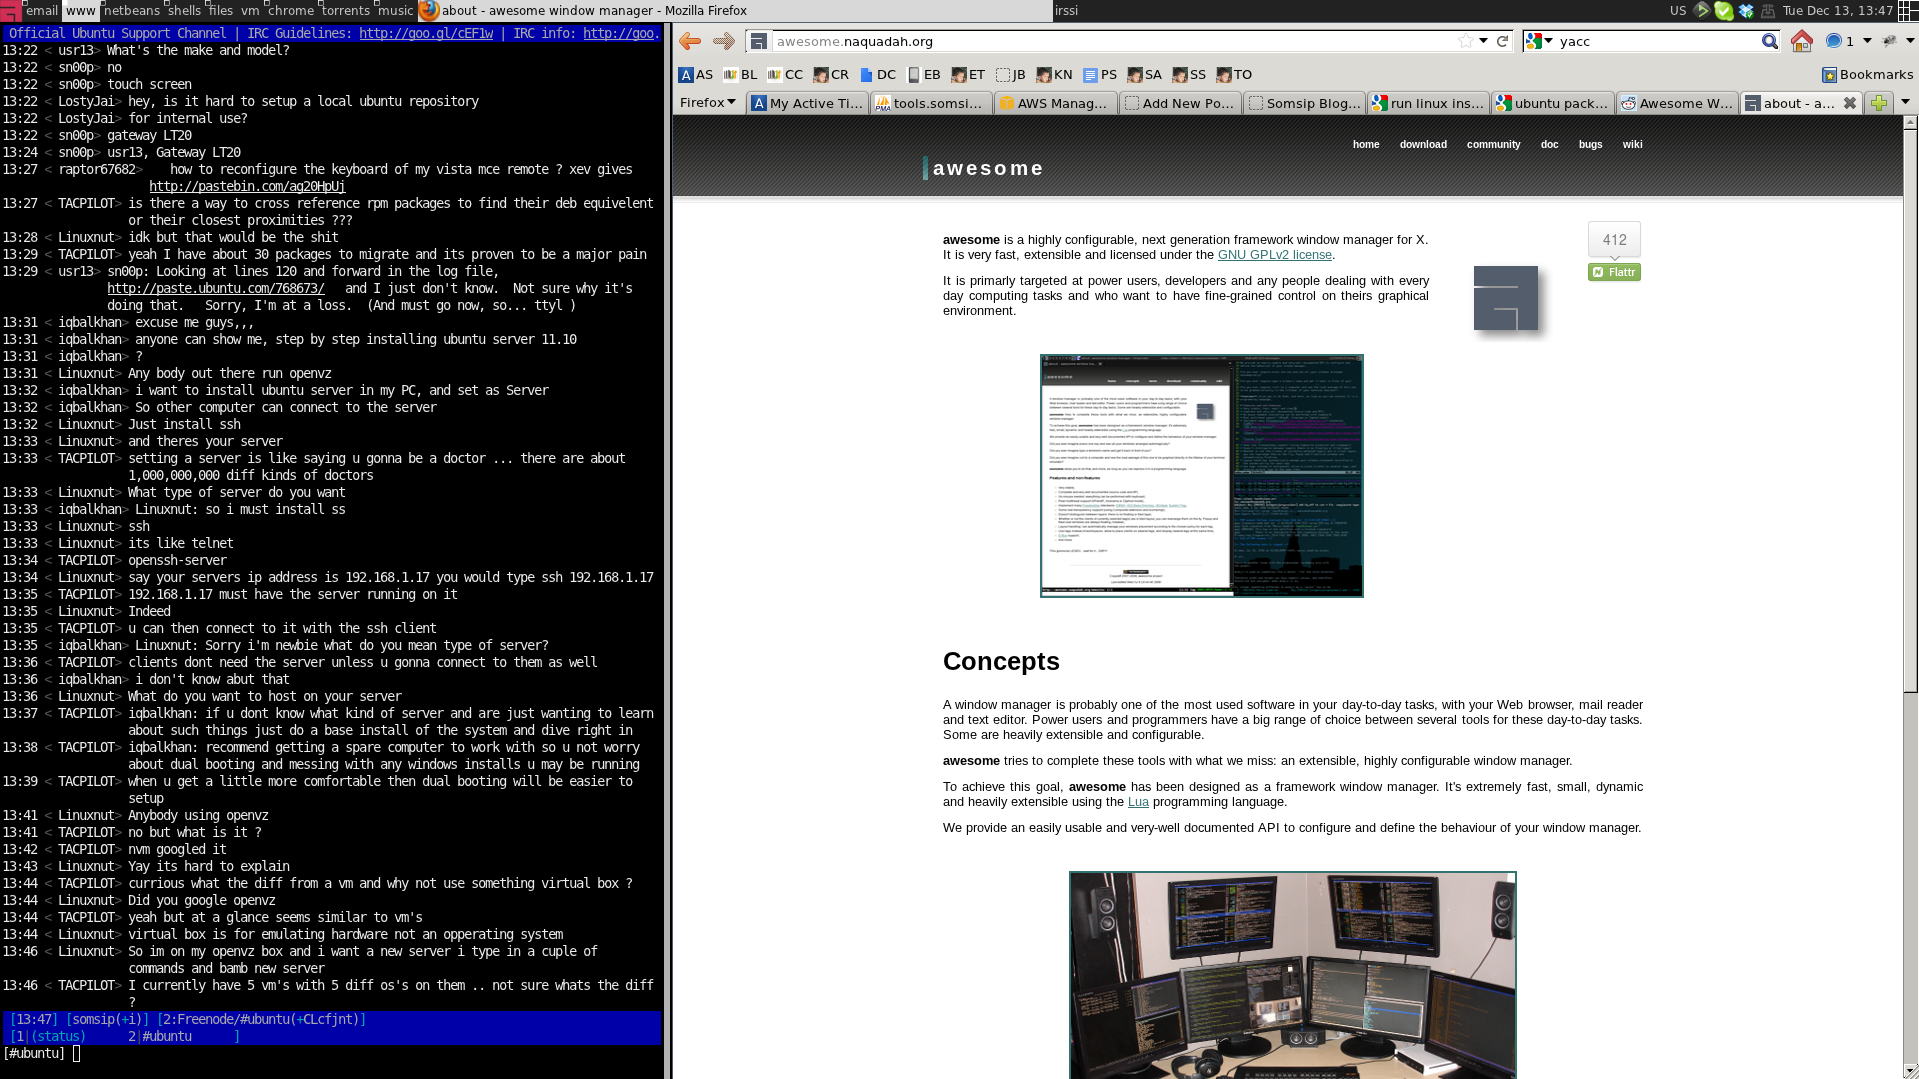Open the AS bookmark
1919x1079 pixels.
coord(696,75)
